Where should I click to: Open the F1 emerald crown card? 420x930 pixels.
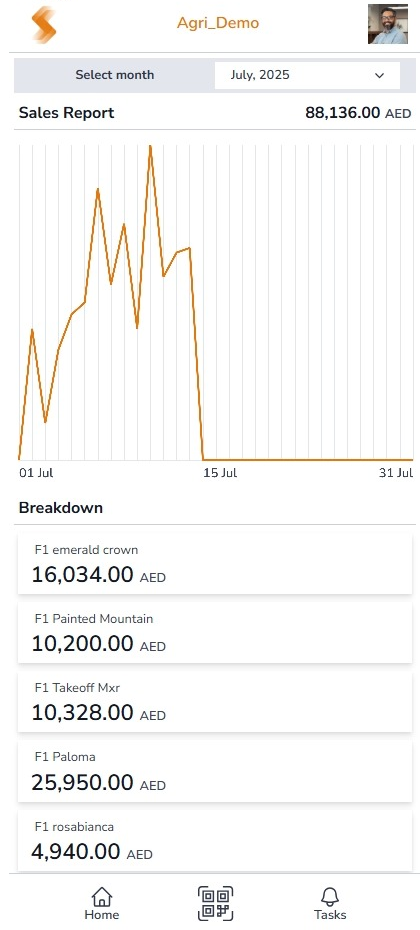(x=215, y=563)
